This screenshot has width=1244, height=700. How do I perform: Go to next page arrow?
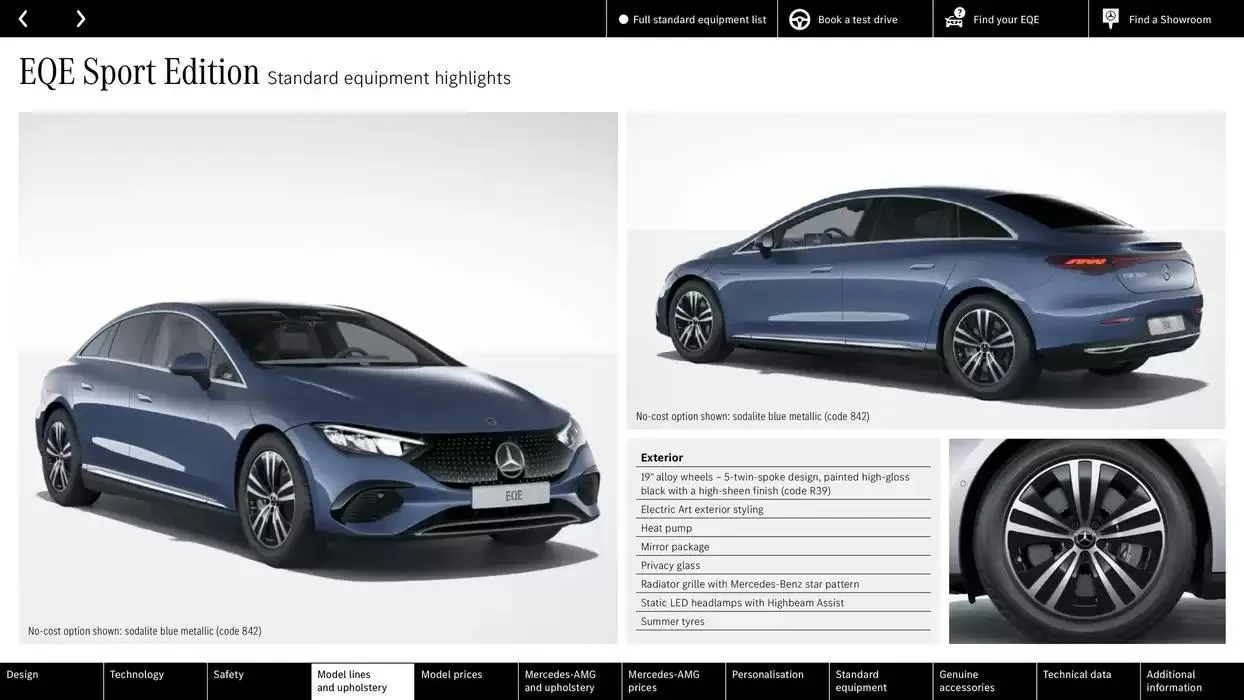pyautogui.click(x=81, y=19)
